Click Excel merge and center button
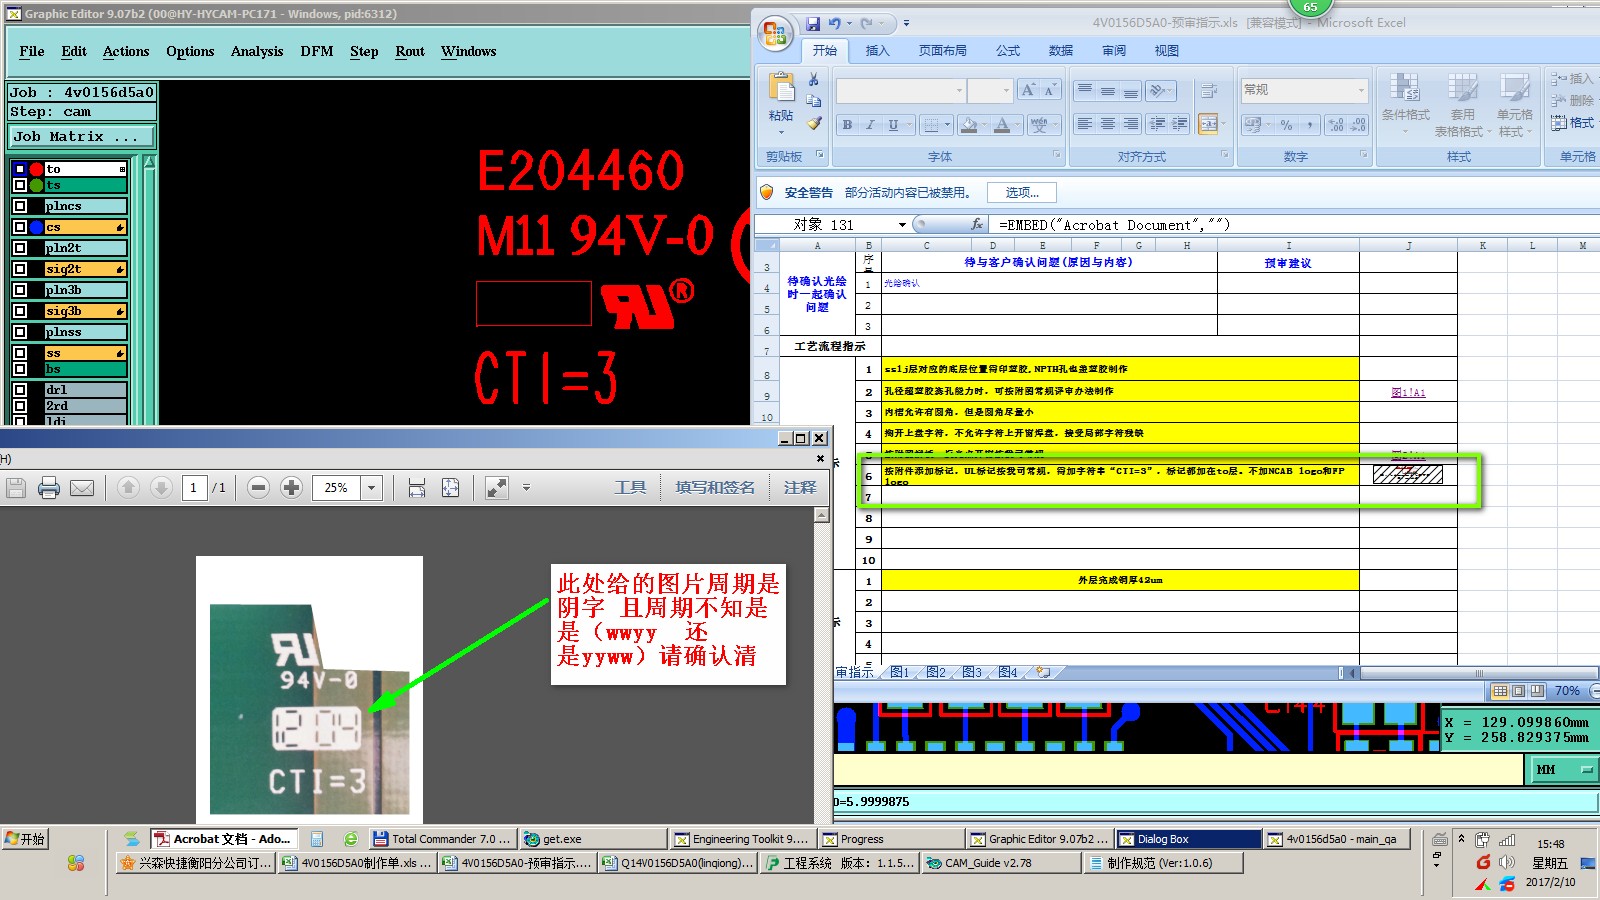The width and height of the screenshot is (1600, 900). (1208, 124)
